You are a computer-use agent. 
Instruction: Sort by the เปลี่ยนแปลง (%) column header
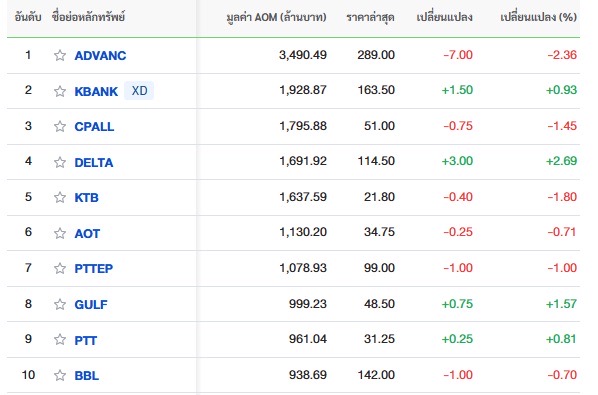(539, 17)
